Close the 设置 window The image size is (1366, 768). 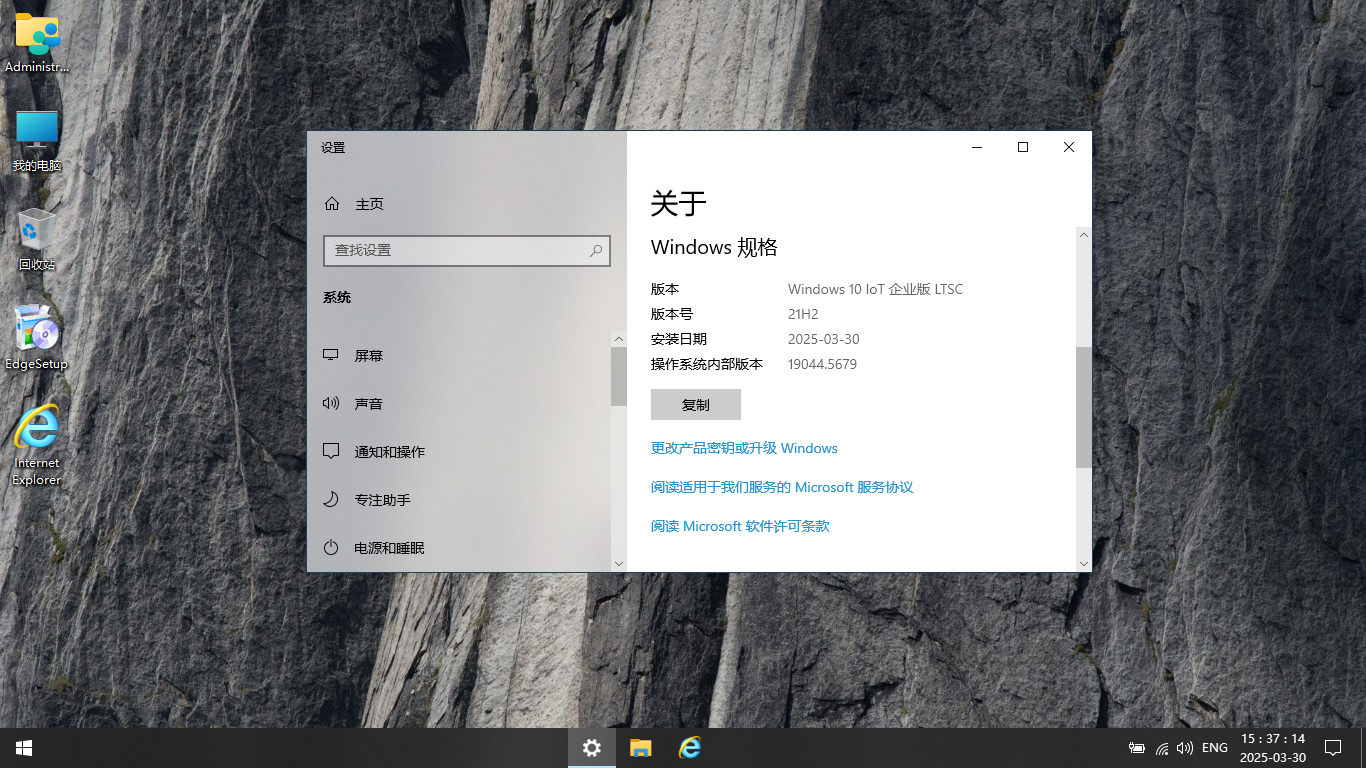(x=1069, y=147)
